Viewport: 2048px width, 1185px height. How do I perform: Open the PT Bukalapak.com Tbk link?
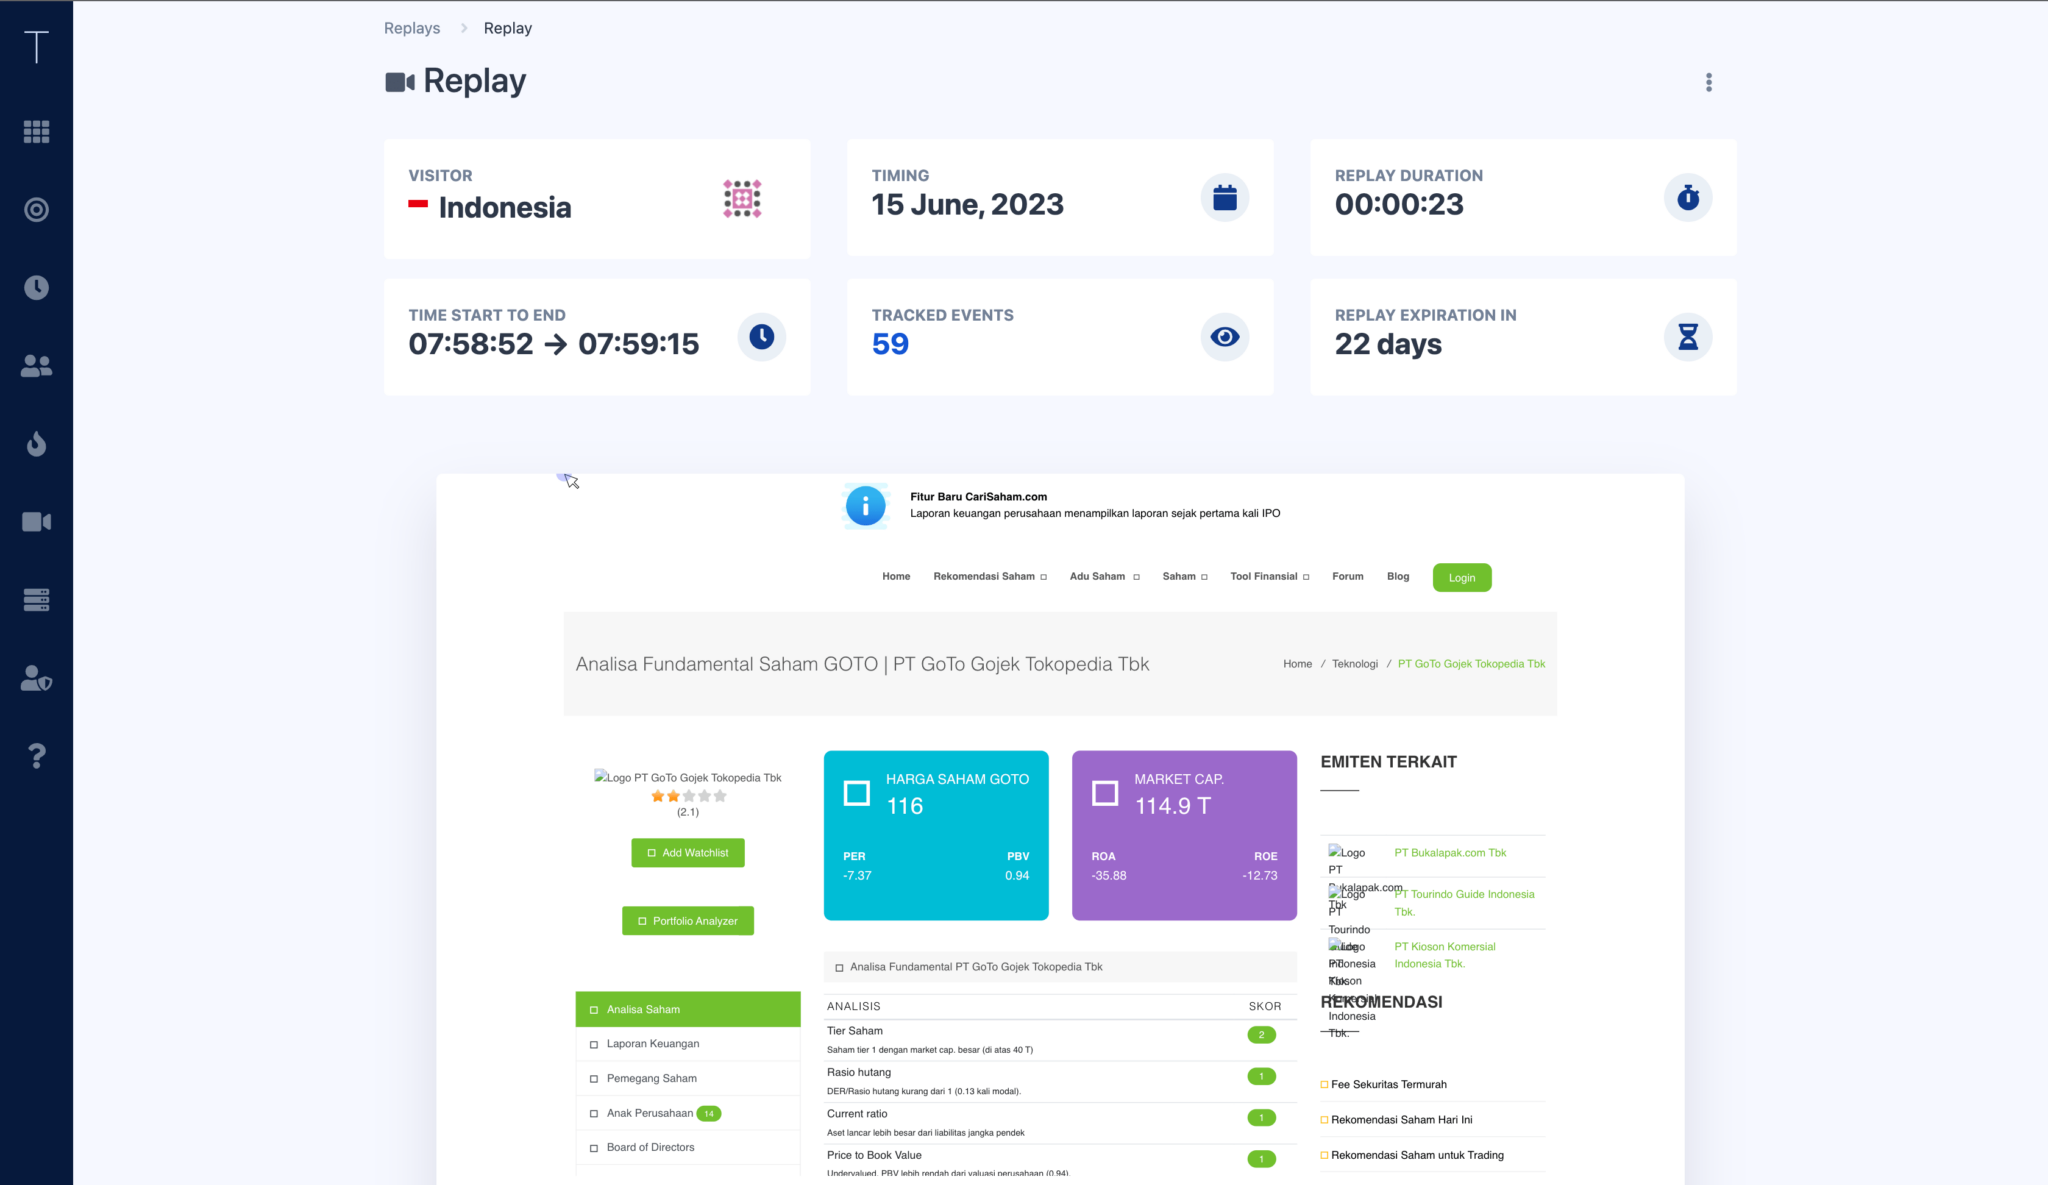click(1449, 853)
